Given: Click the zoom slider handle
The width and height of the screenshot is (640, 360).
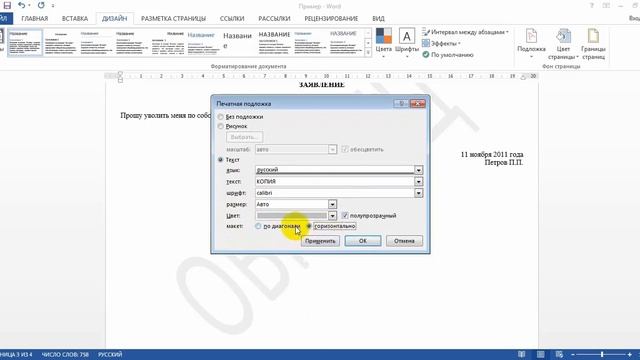Looking at the screenshot, I should (602, 354).
